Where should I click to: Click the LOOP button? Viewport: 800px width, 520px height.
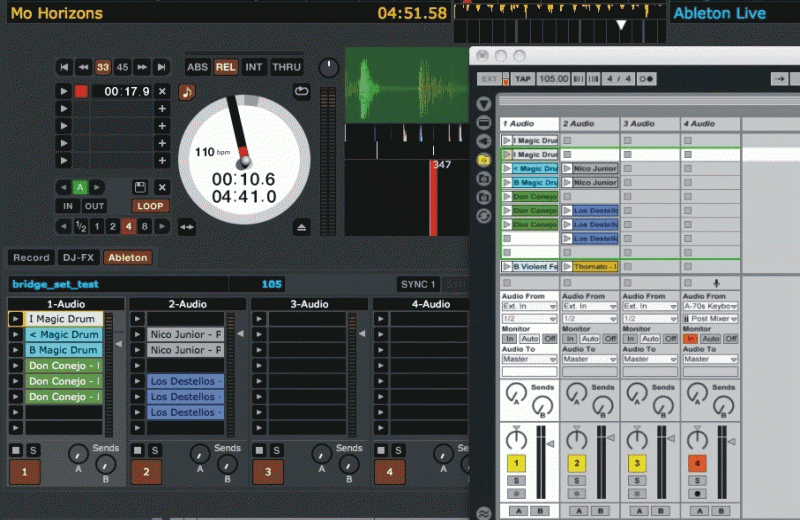[x=150, y=206]
